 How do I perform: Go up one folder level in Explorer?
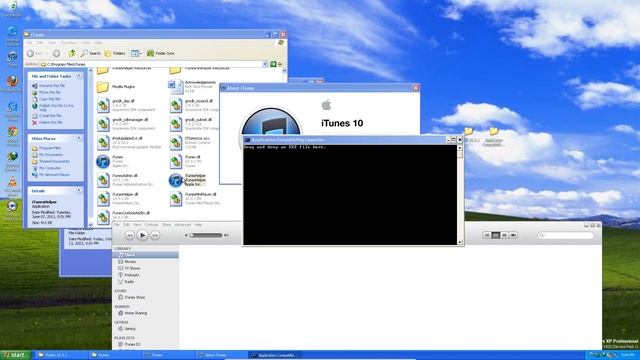[72, 53]
